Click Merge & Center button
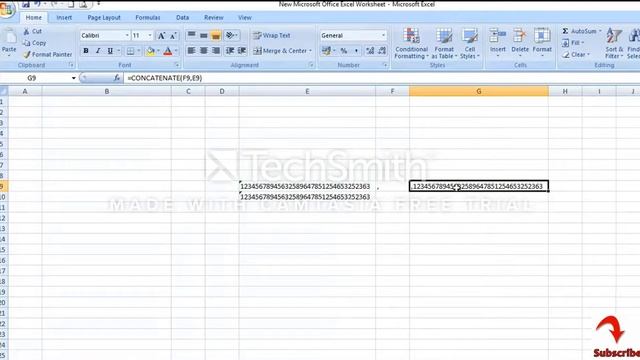Screen dimensions: 640x360 (x=280, y=51)
